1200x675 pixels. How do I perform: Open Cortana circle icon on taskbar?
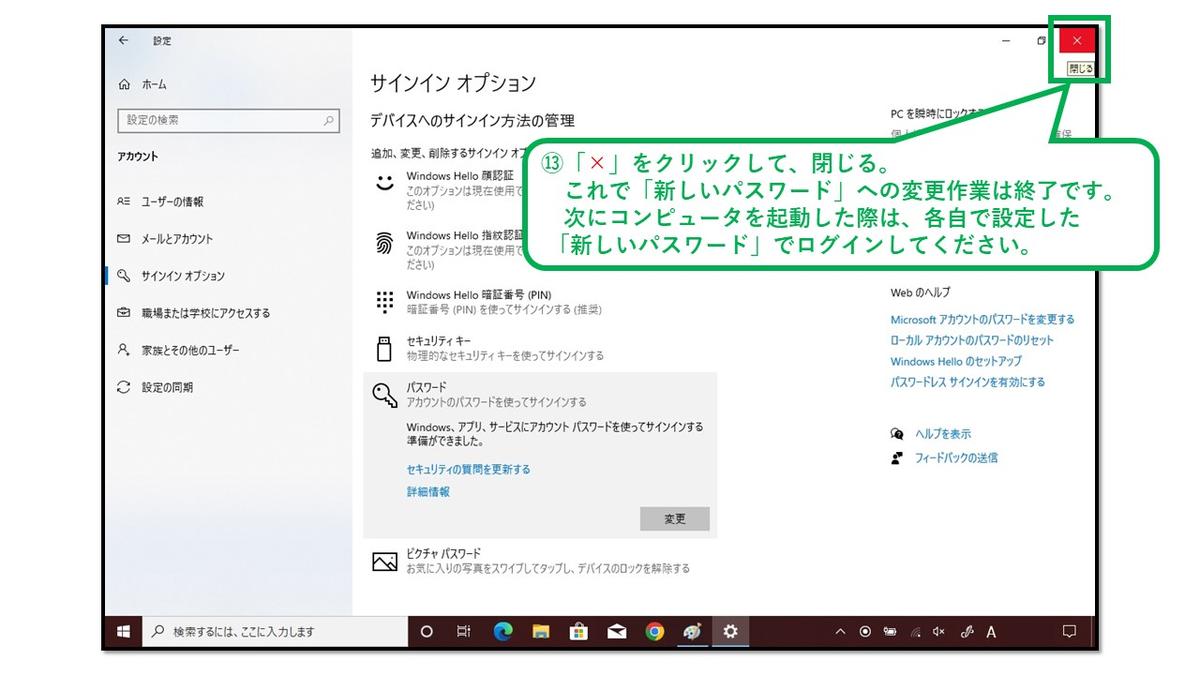[x=426, y=631]
